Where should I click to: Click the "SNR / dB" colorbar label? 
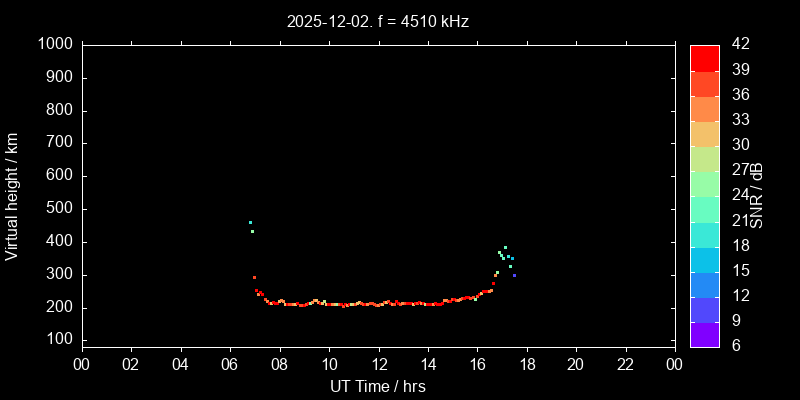pos(757,195)
